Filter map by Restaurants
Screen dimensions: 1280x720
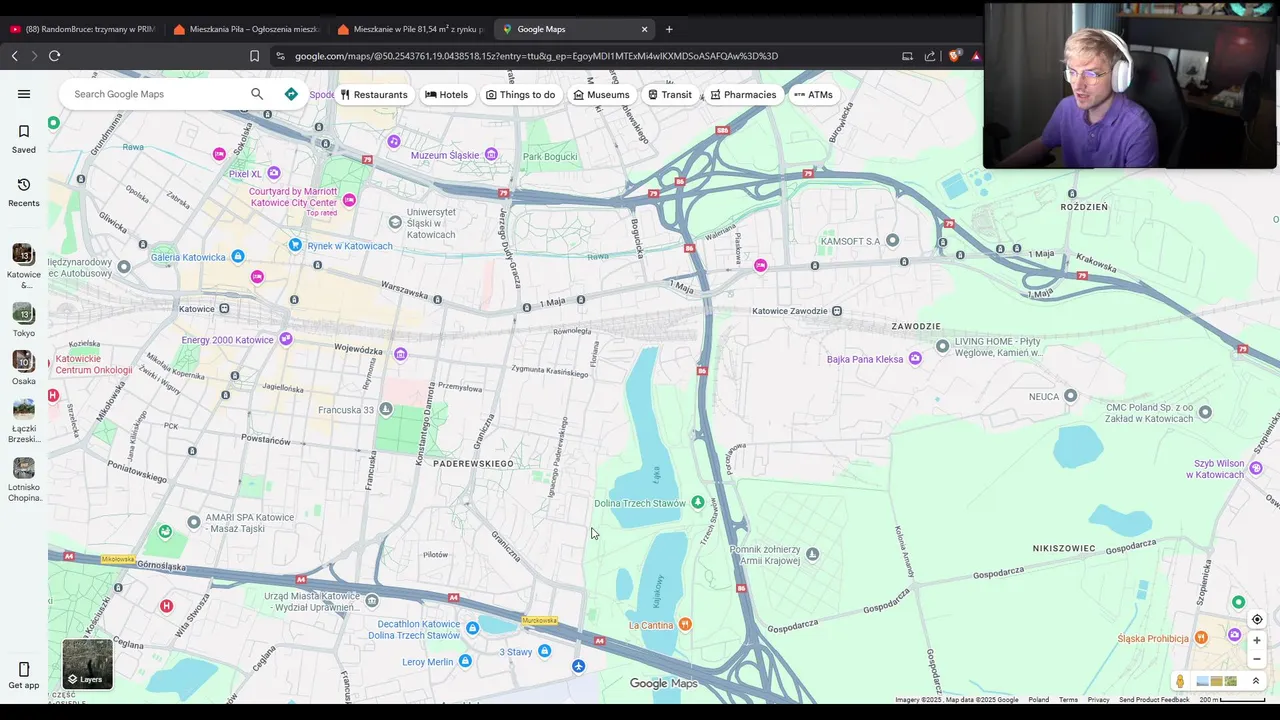(x=374, y=95)
